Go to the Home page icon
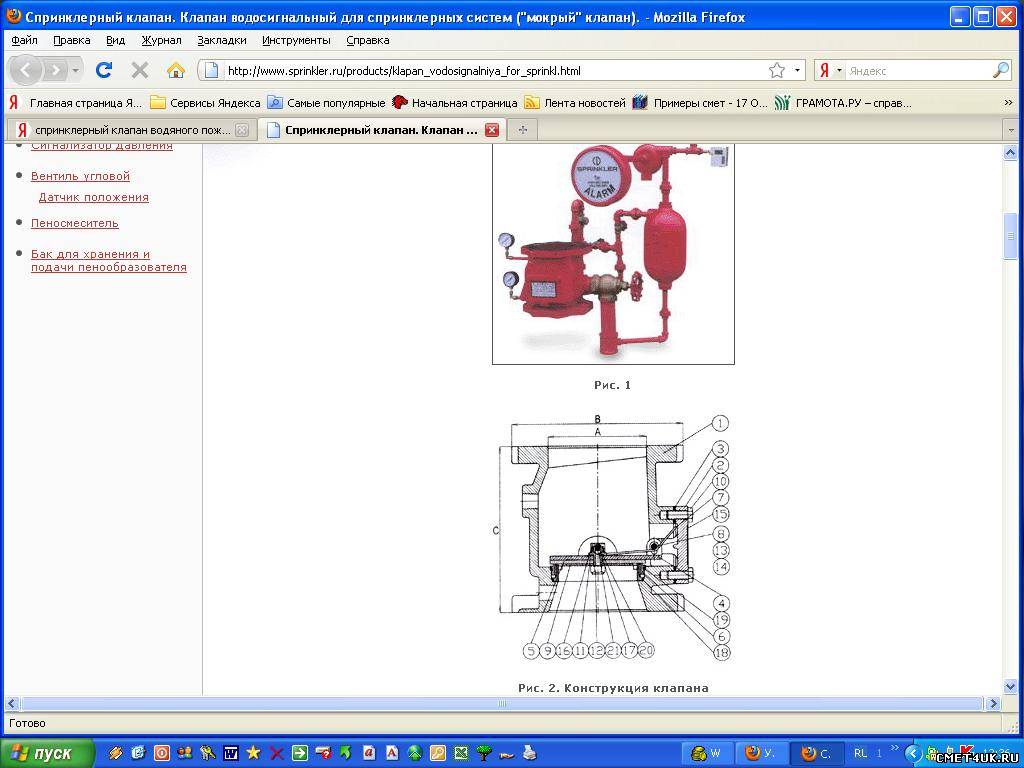Screen dimensions: 1024x768 (x=176, y=70)
